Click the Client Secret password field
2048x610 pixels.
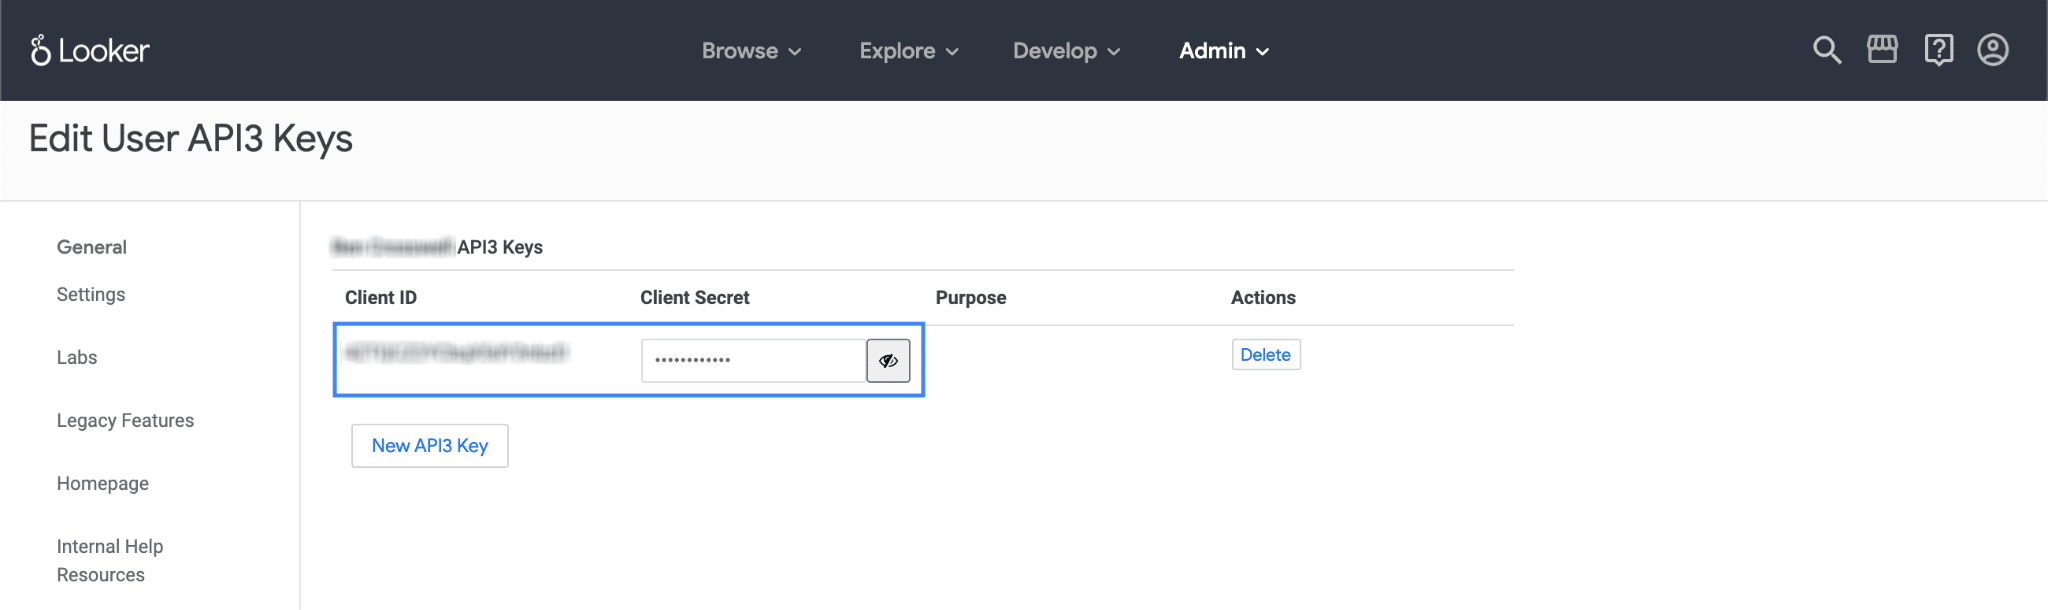point(754,361)
